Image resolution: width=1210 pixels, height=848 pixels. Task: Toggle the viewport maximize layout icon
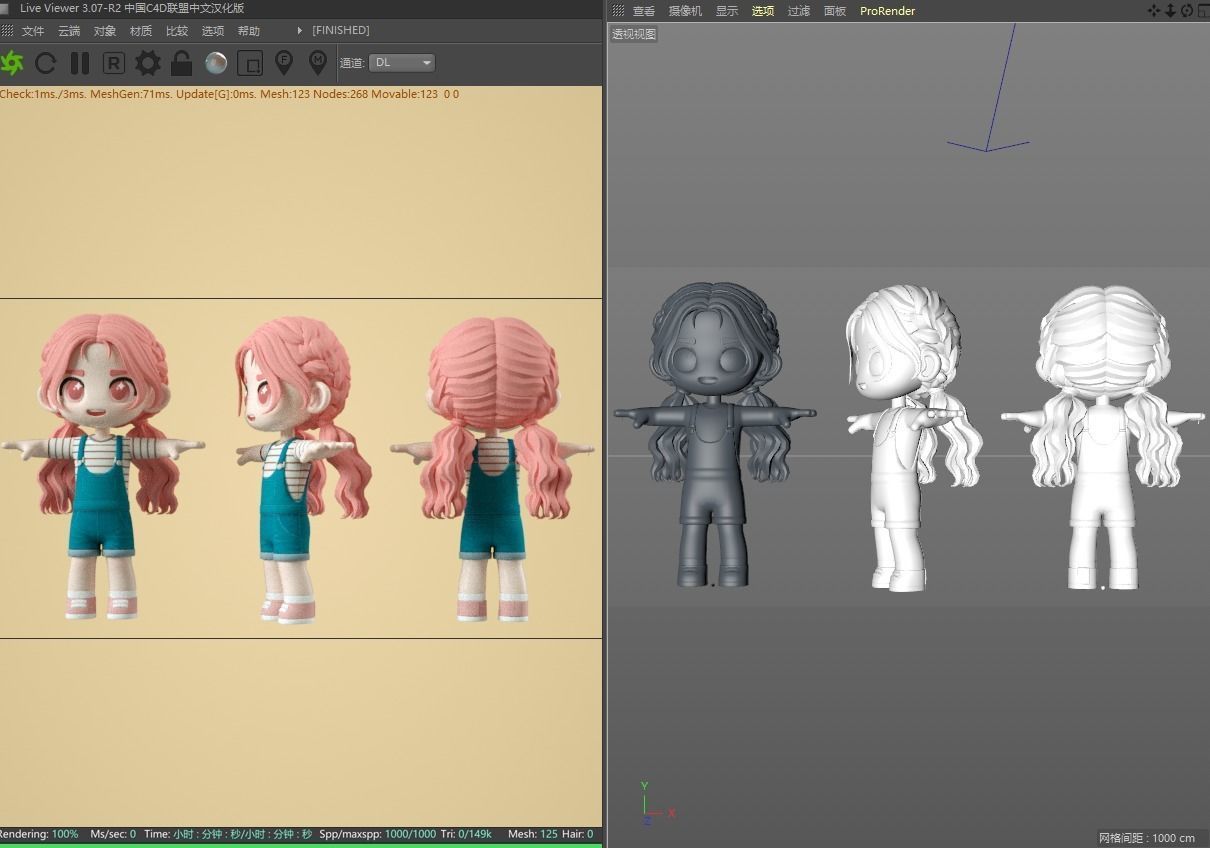point(1203,10)
